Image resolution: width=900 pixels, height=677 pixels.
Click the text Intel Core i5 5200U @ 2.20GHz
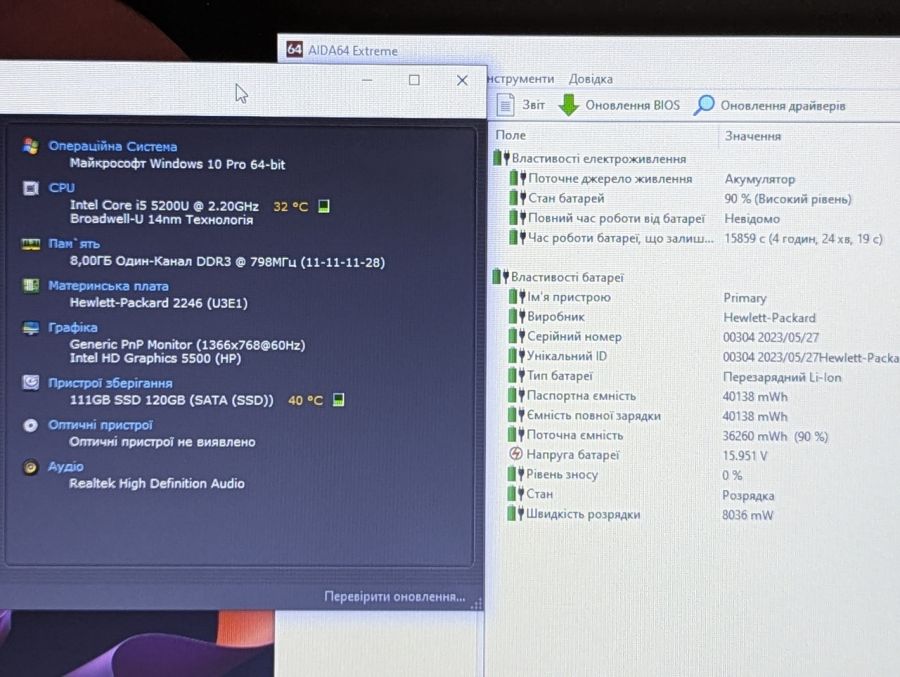164,205
